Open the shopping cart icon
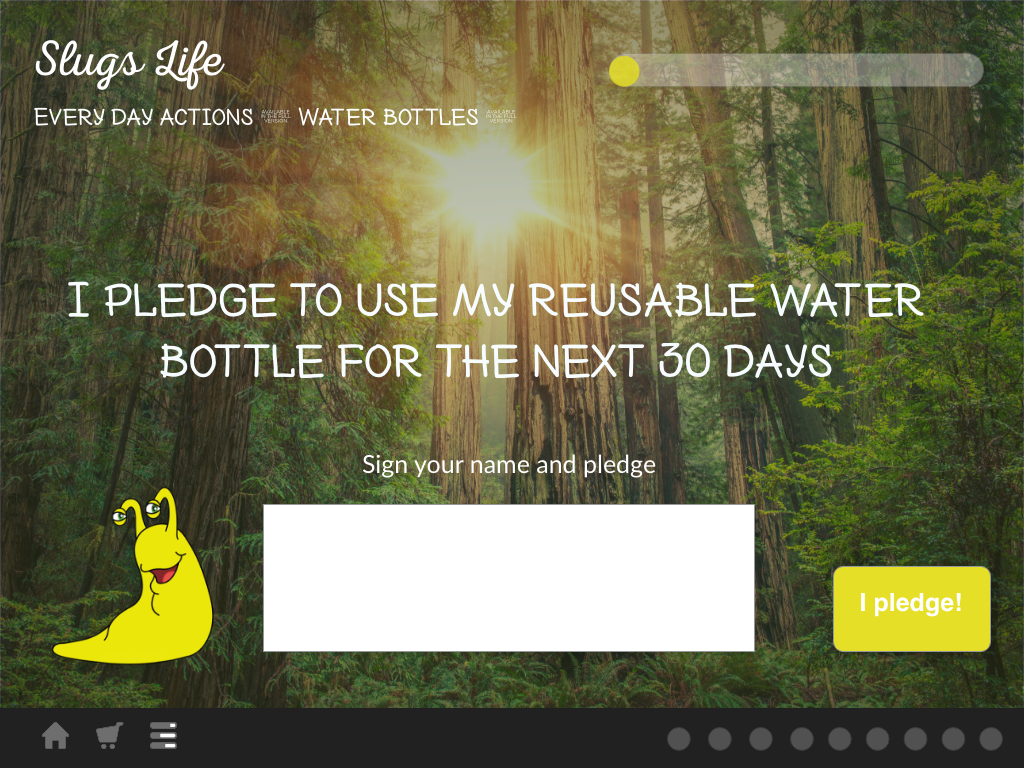Viewport: 1024px width, 768px height. pyautogui.click(x=110, y=736)
